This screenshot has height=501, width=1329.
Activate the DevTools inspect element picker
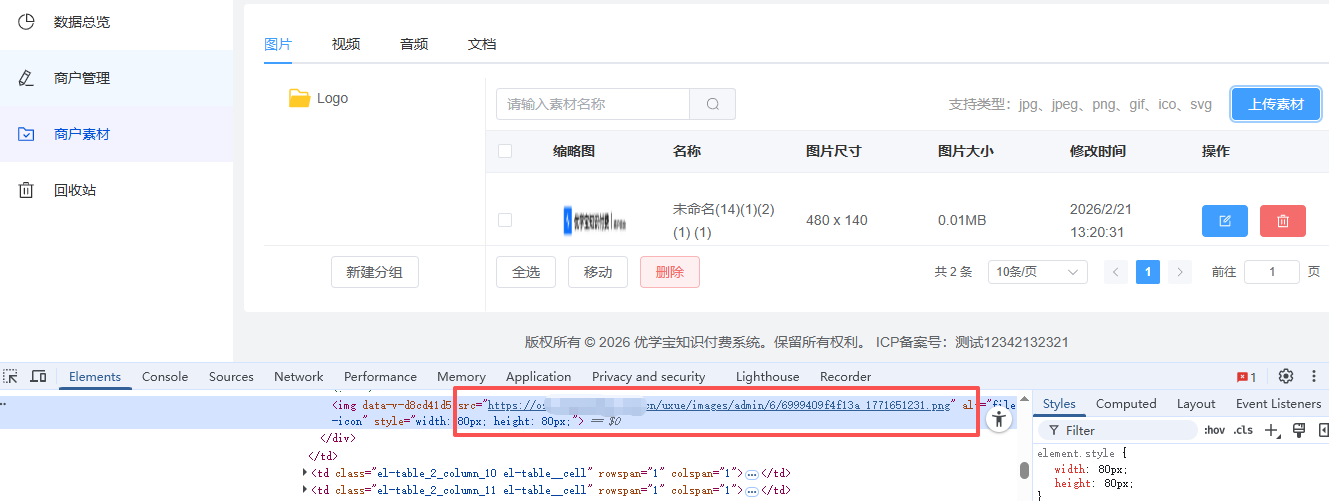pos(10,377)
